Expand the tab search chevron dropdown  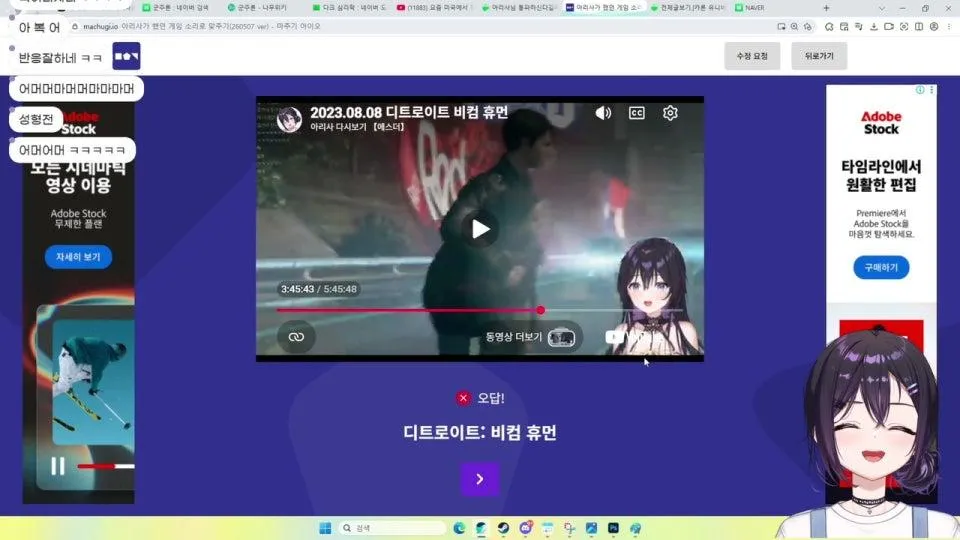coord(882,8)
